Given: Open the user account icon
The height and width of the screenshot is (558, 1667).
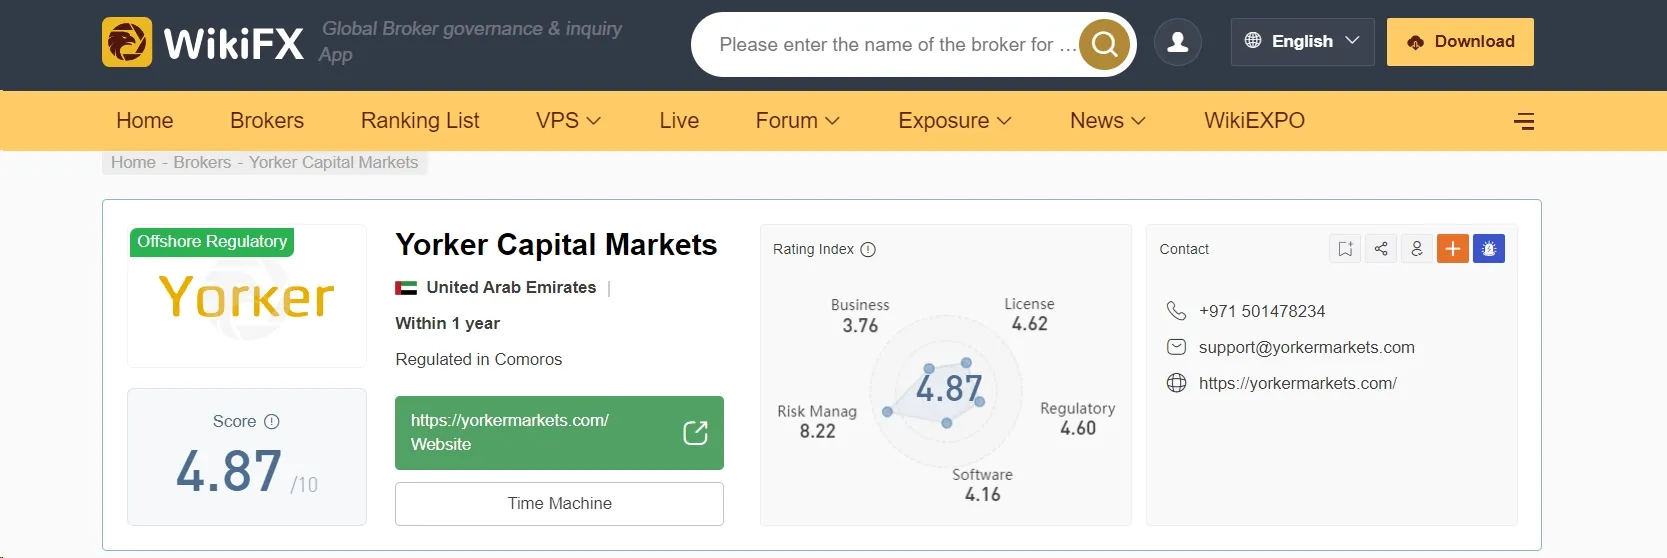Looking at the screenshot, I should click(x=1178, y=42).
